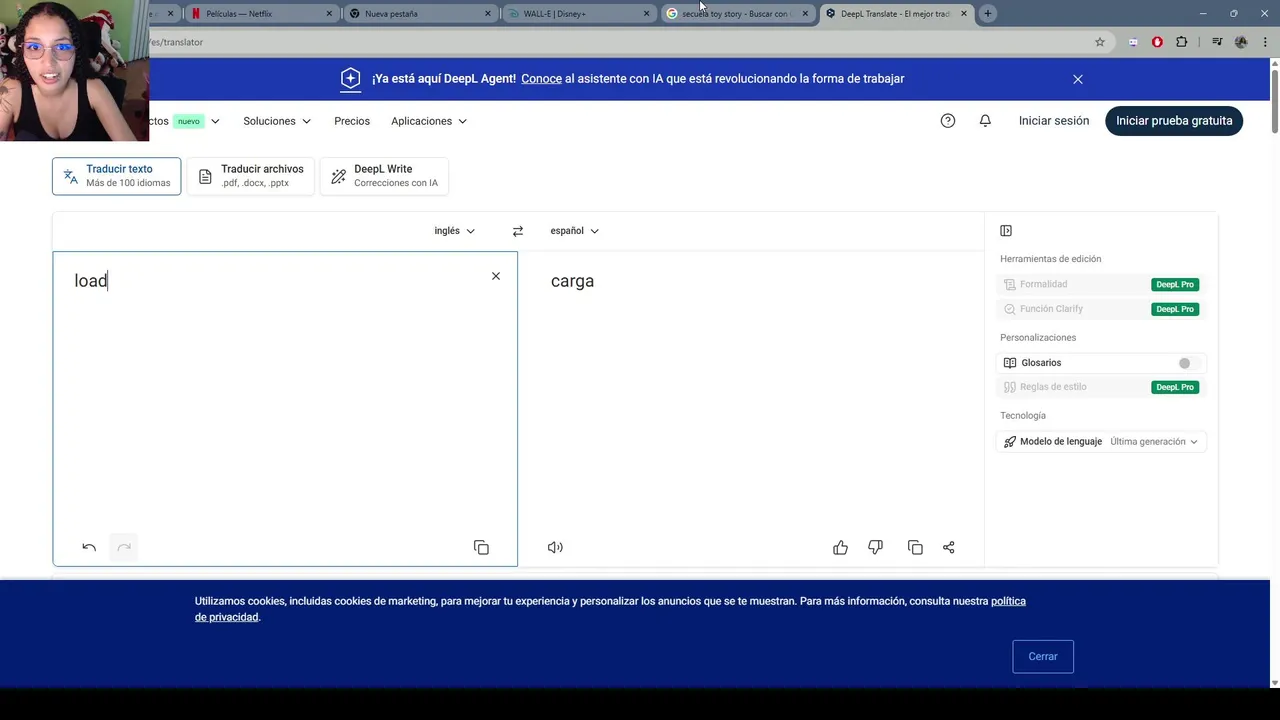The width and height of the screenshot is (1280, 720).
Task: Redo the edit in source box
Action: [124, 547]
